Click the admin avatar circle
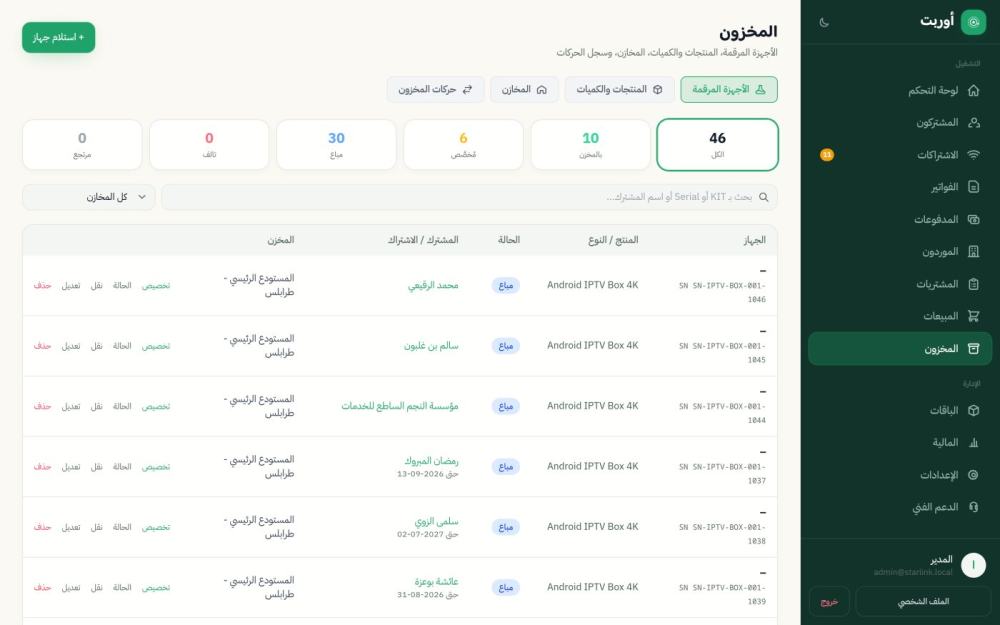The image size is (1000, 625). point(973,565)
